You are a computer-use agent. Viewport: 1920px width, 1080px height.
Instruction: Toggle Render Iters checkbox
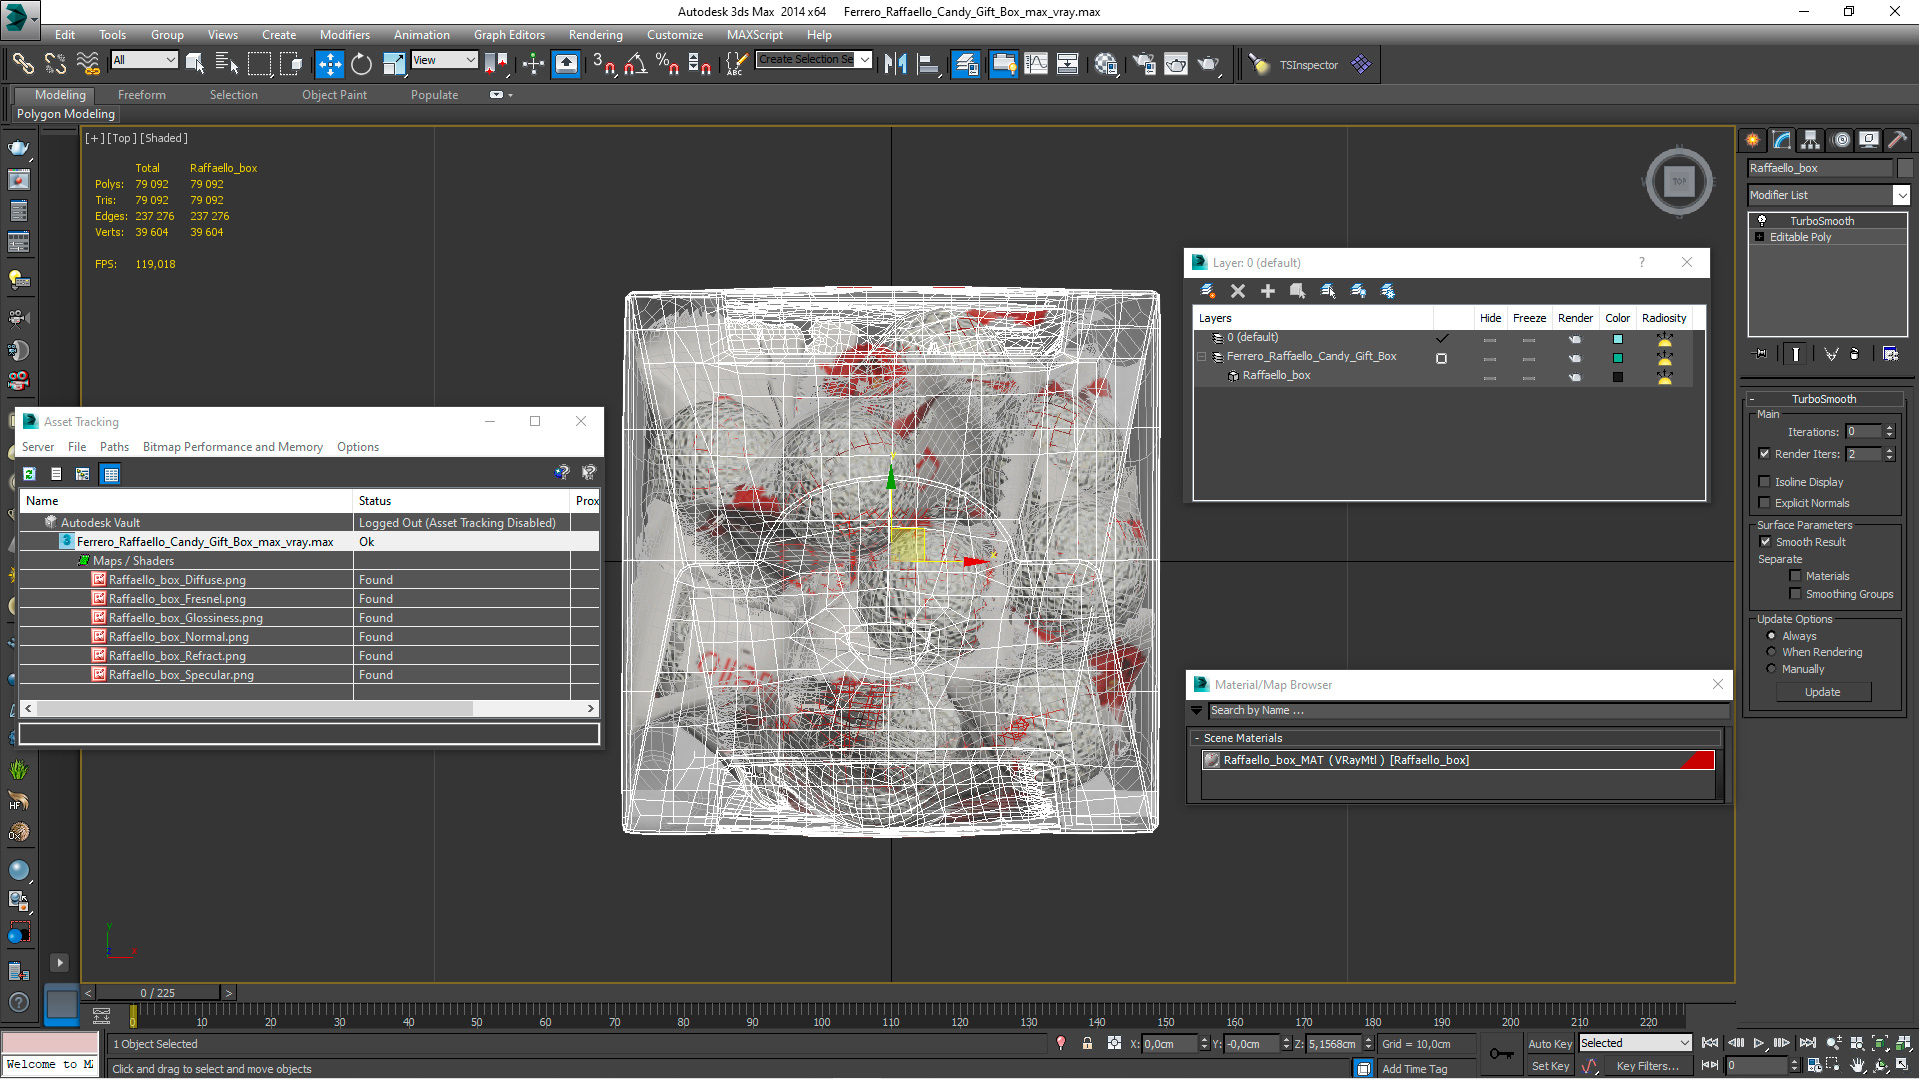tap(1765, 454)
